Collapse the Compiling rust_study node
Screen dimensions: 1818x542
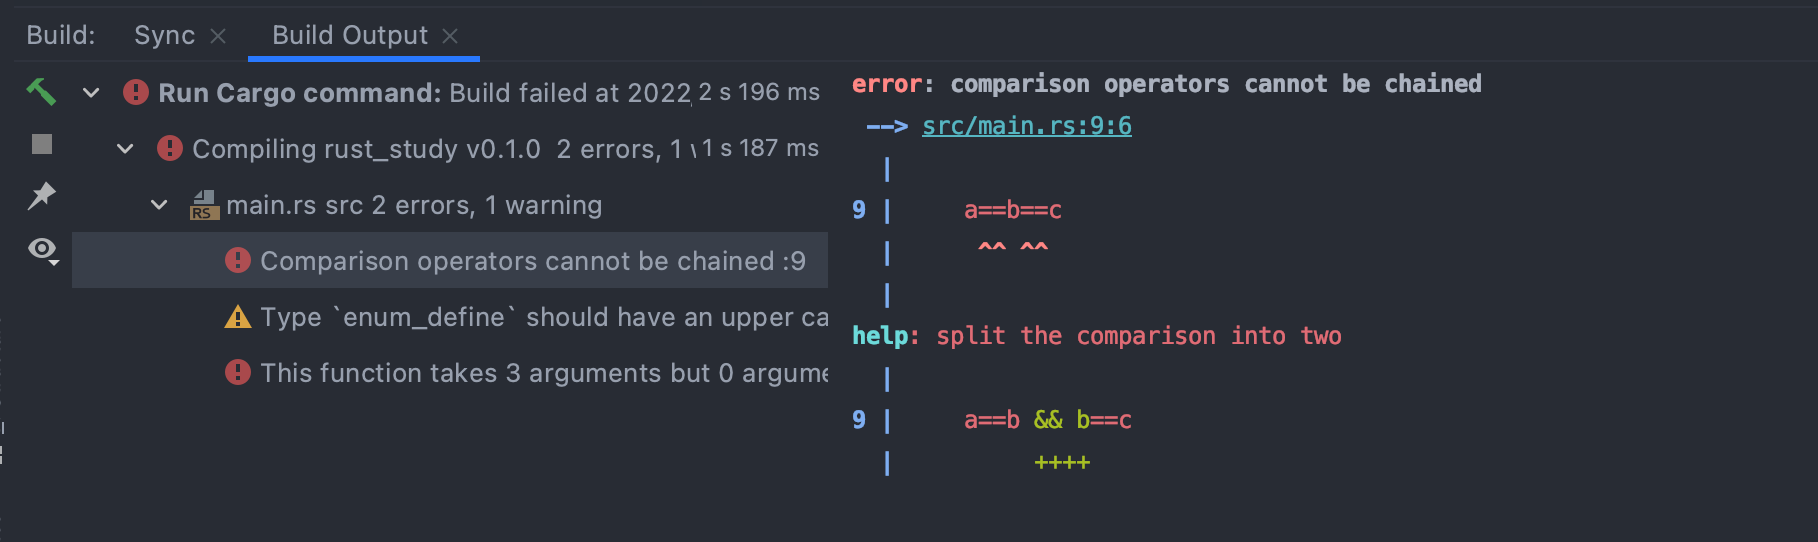[x=125, y=149]
